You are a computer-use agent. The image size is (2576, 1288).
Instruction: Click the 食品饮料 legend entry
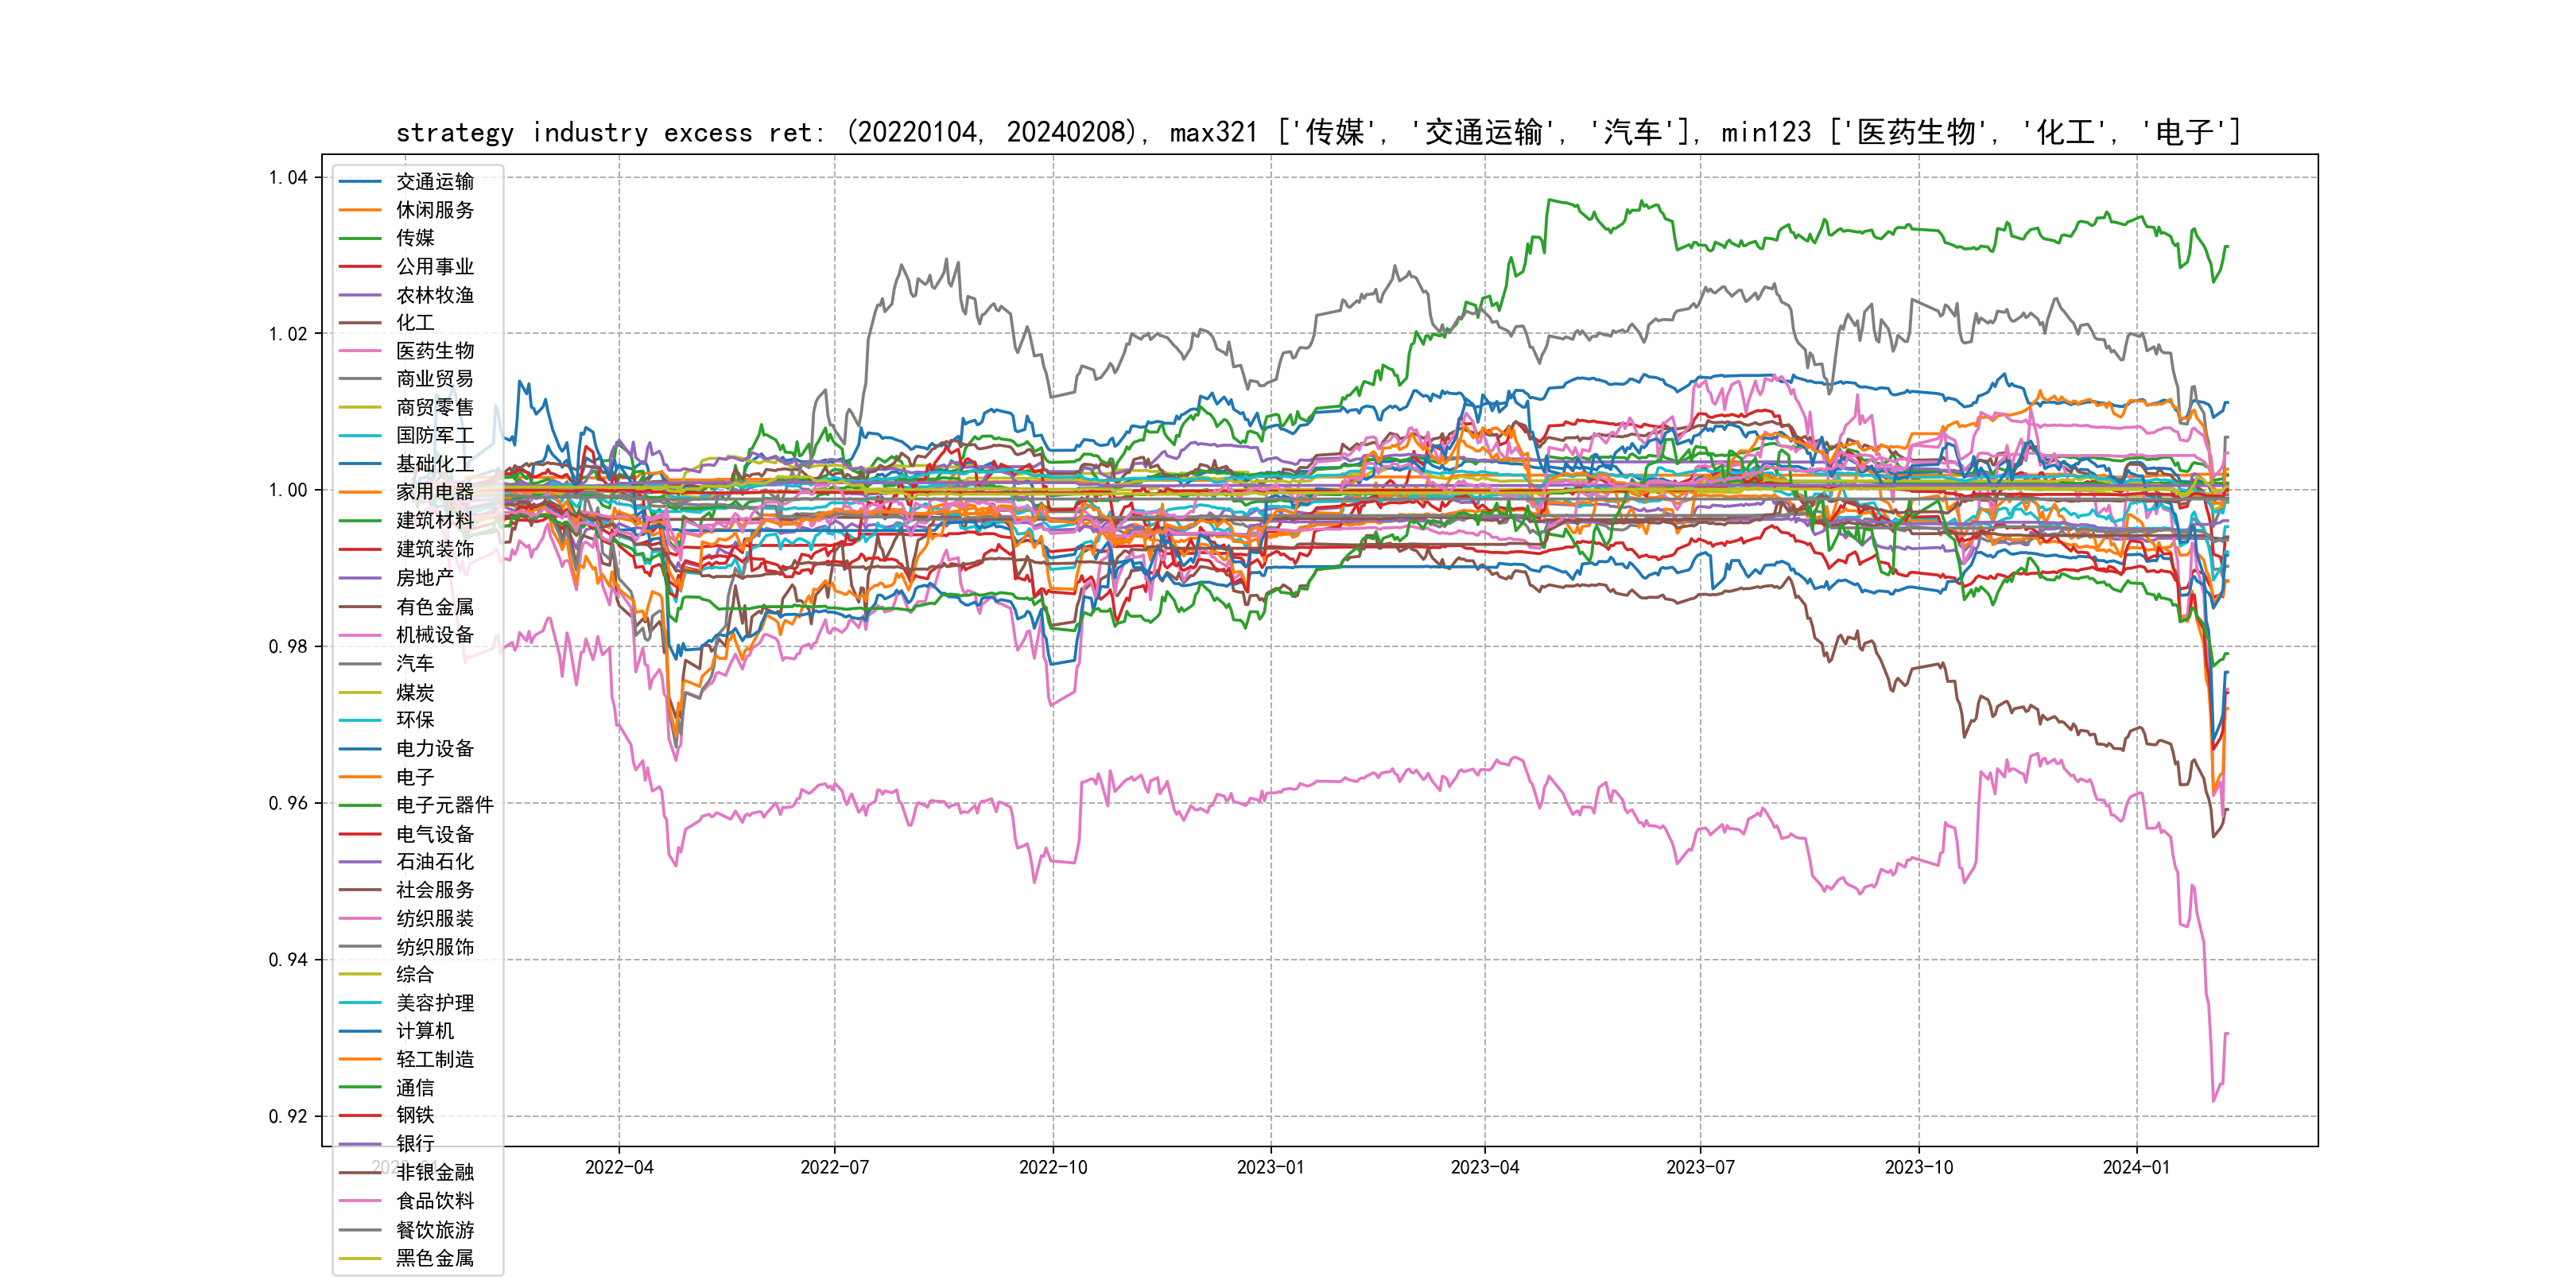click(x=434, y=1201)
